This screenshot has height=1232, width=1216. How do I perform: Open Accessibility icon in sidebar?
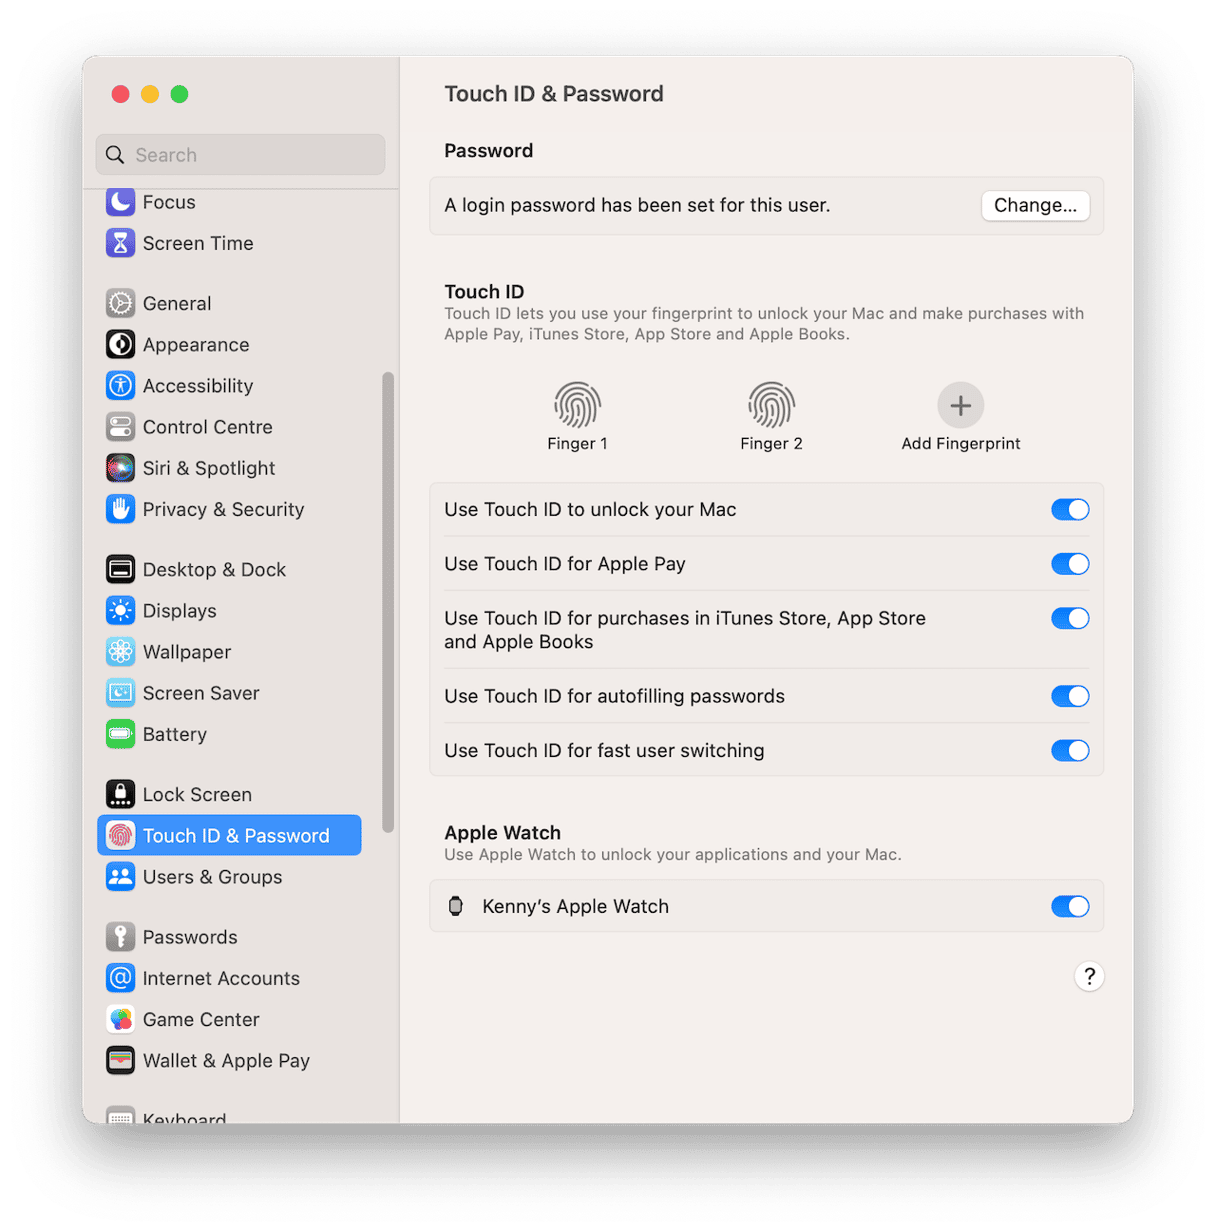pos(120,385)
